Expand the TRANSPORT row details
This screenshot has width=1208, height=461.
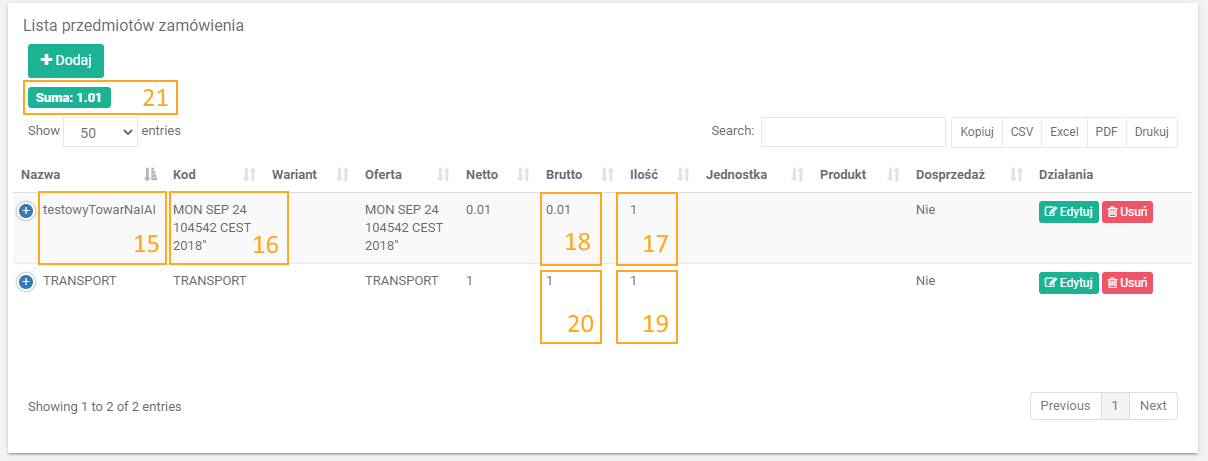(x=26, y=282)
